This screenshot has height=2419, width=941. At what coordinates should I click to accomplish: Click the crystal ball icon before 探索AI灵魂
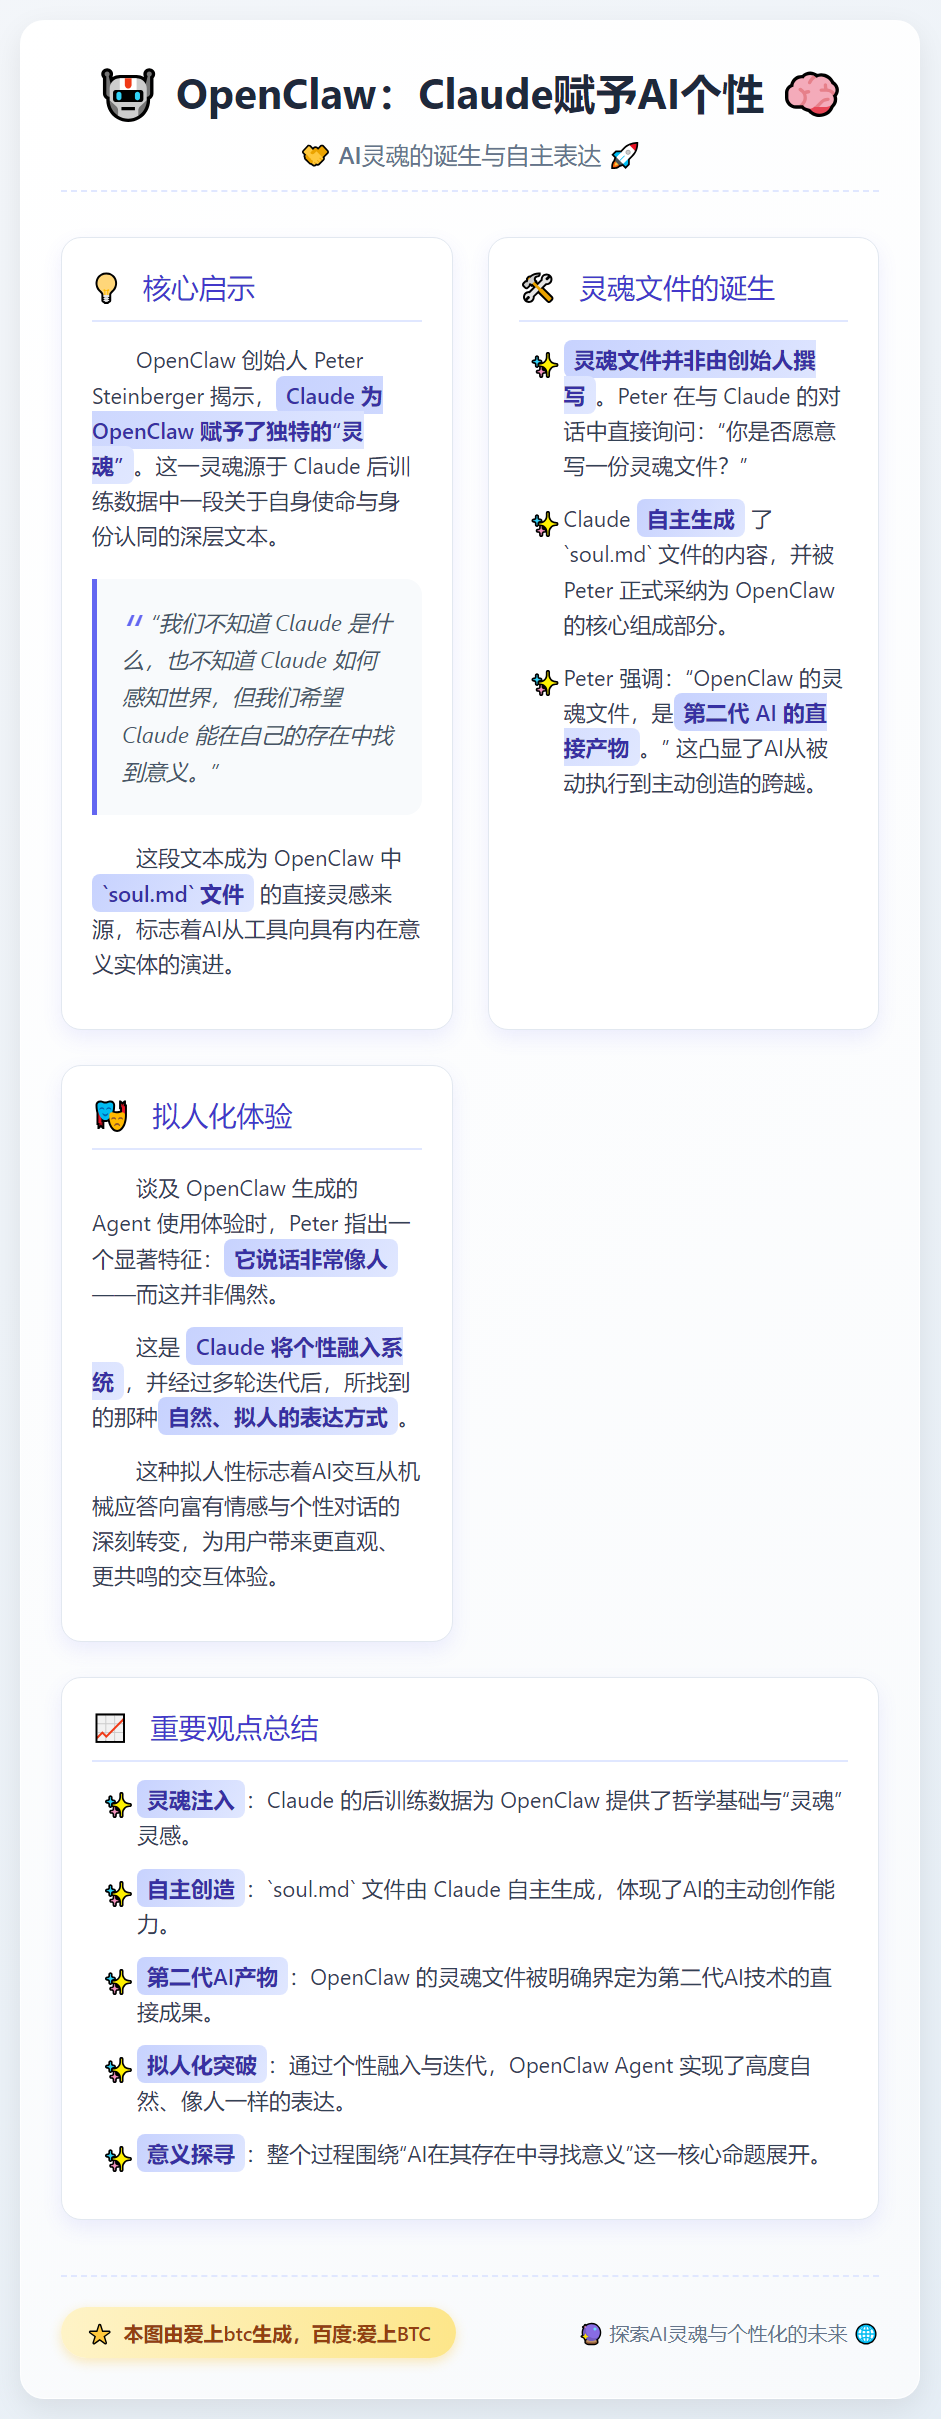point(591,2334)
